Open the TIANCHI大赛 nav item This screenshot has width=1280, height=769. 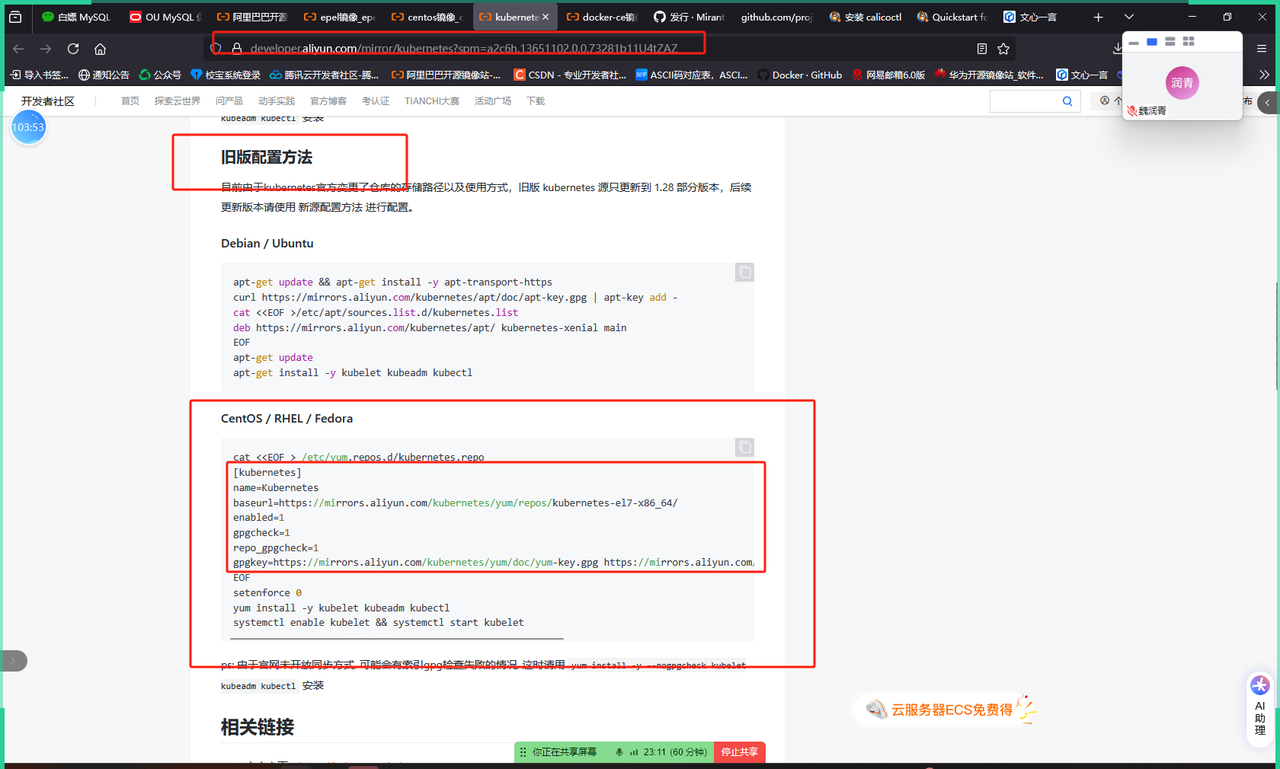coord(432,101)
